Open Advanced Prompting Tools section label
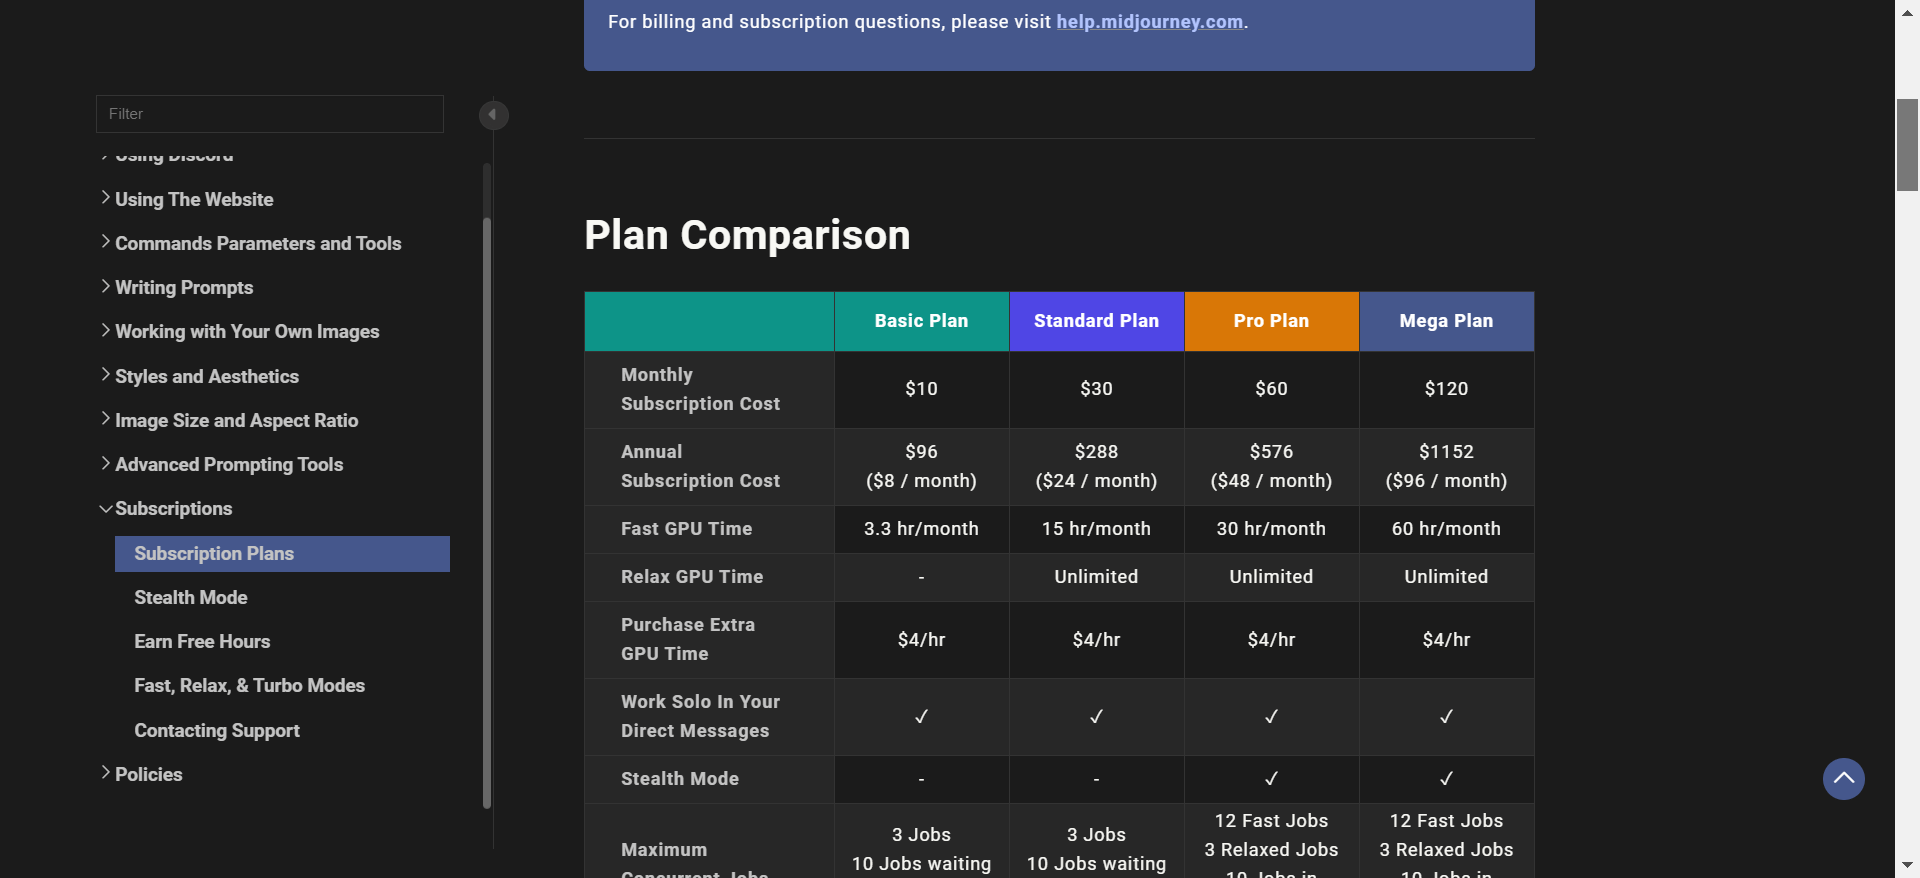 coord(229,465)
